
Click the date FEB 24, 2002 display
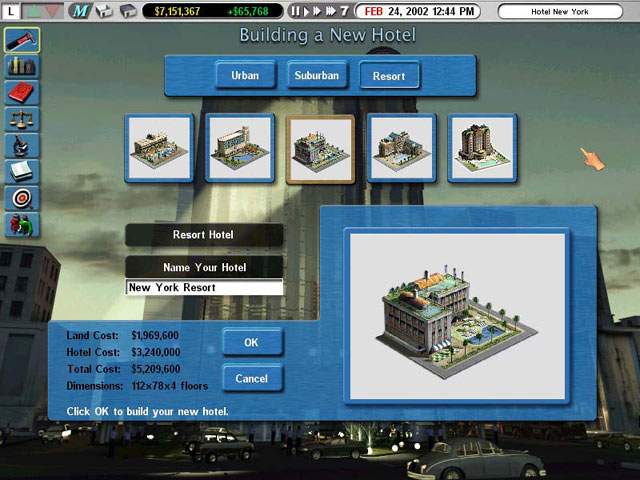(419, 11)
